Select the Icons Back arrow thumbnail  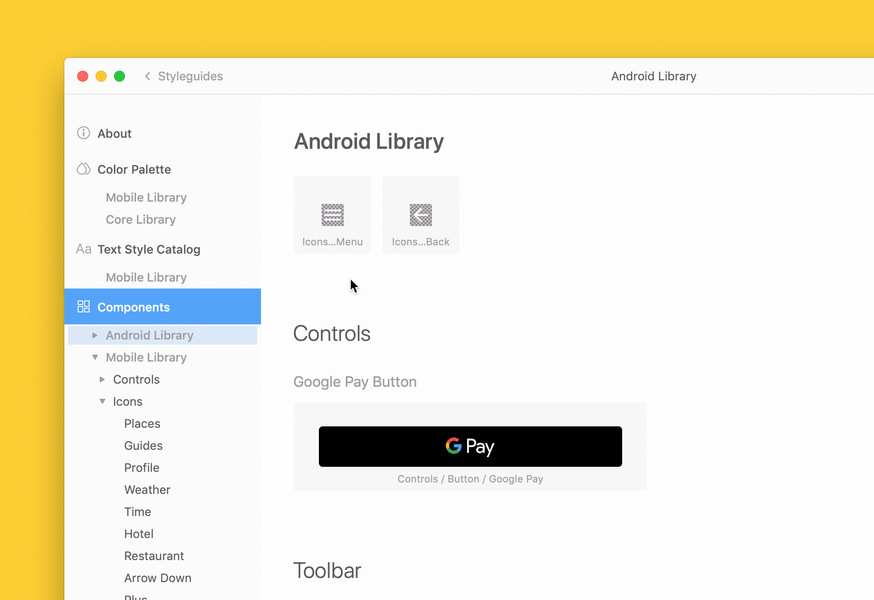coord(421,215)
